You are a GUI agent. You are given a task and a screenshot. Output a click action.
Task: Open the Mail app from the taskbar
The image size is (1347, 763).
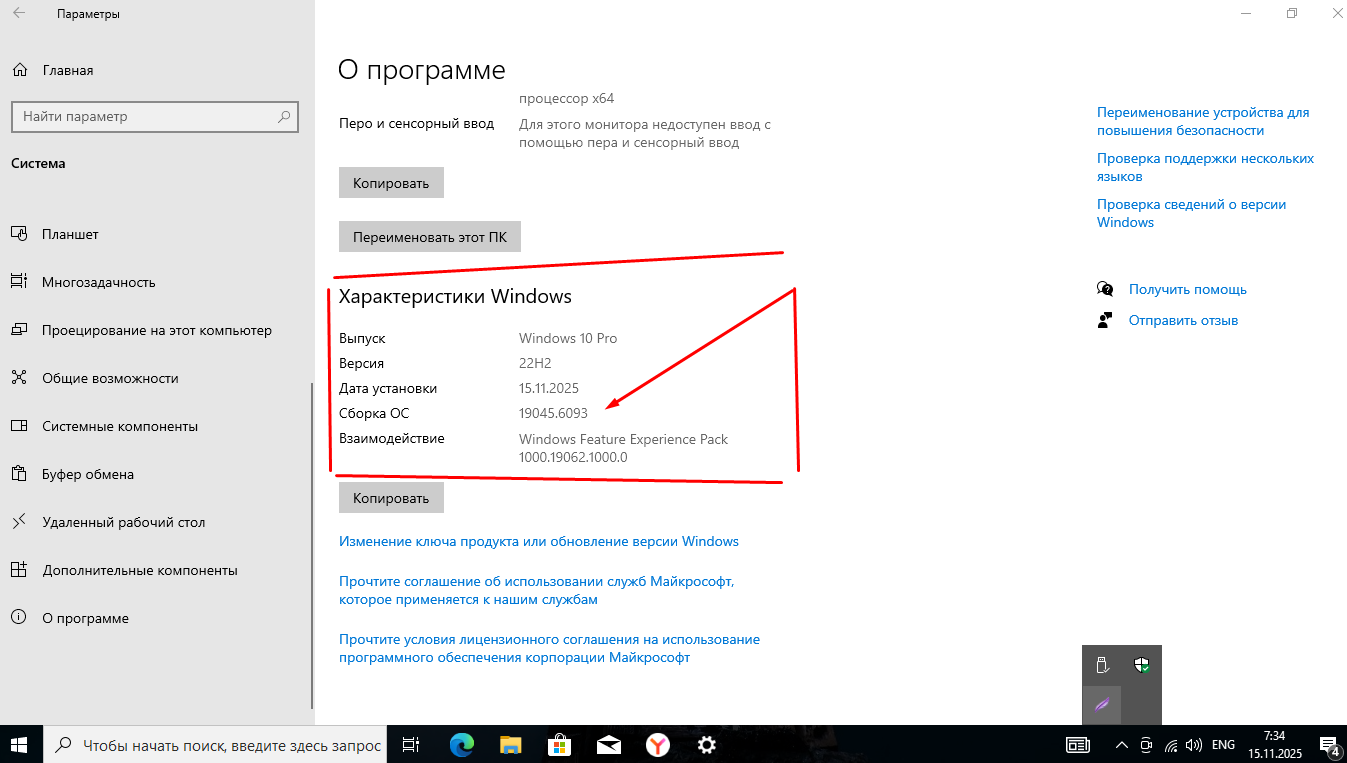608,745
